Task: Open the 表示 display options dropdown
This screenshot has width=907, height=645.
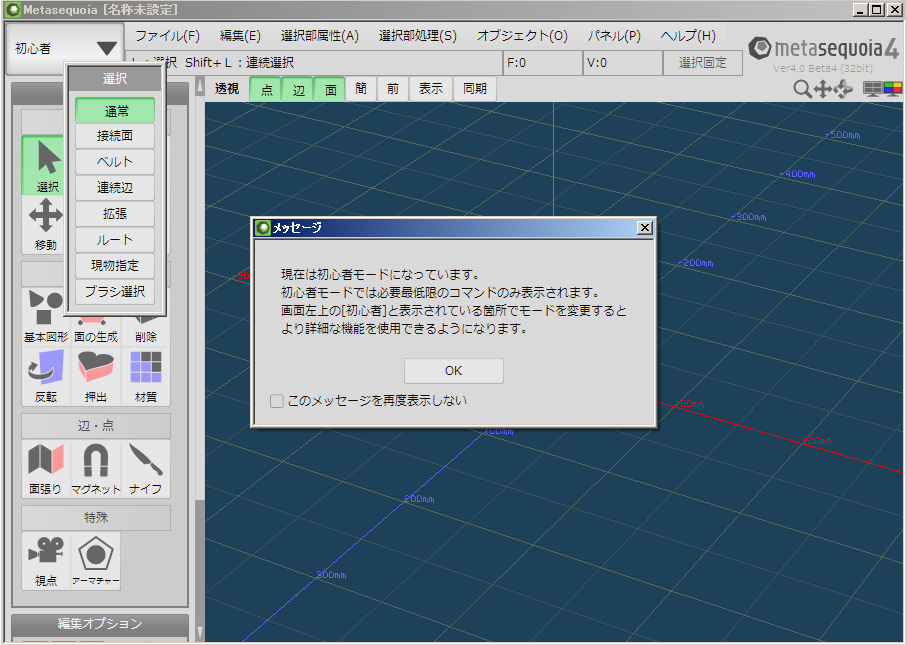Action: pyautogui.click(x=431, y=89)
